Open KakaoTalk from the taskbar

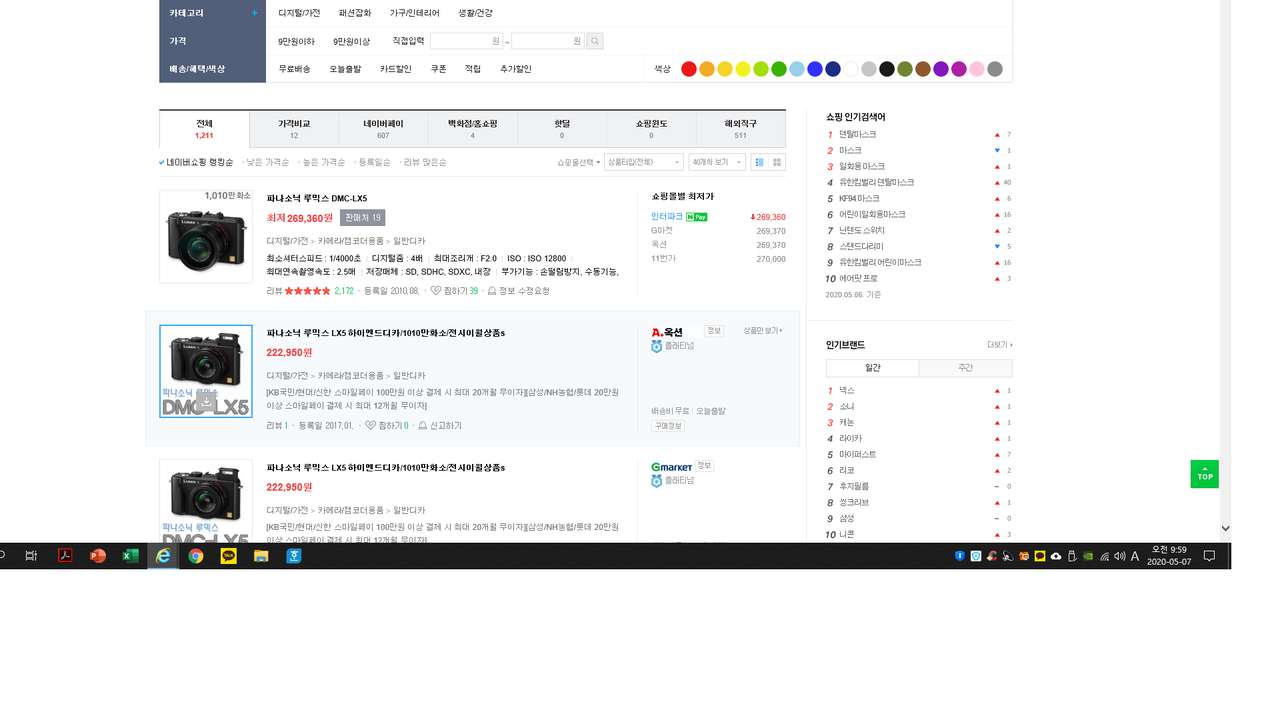[x=229, y=556]
